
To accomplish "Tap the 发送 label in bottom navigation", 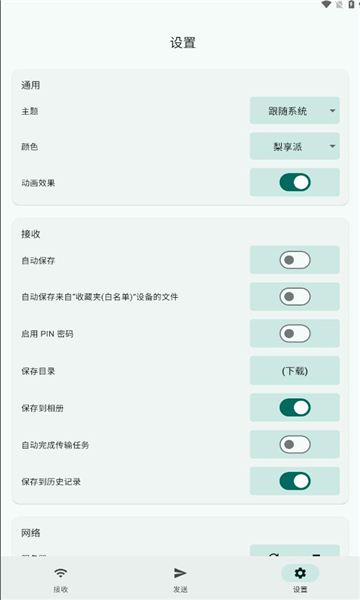I will pos(180,589).
